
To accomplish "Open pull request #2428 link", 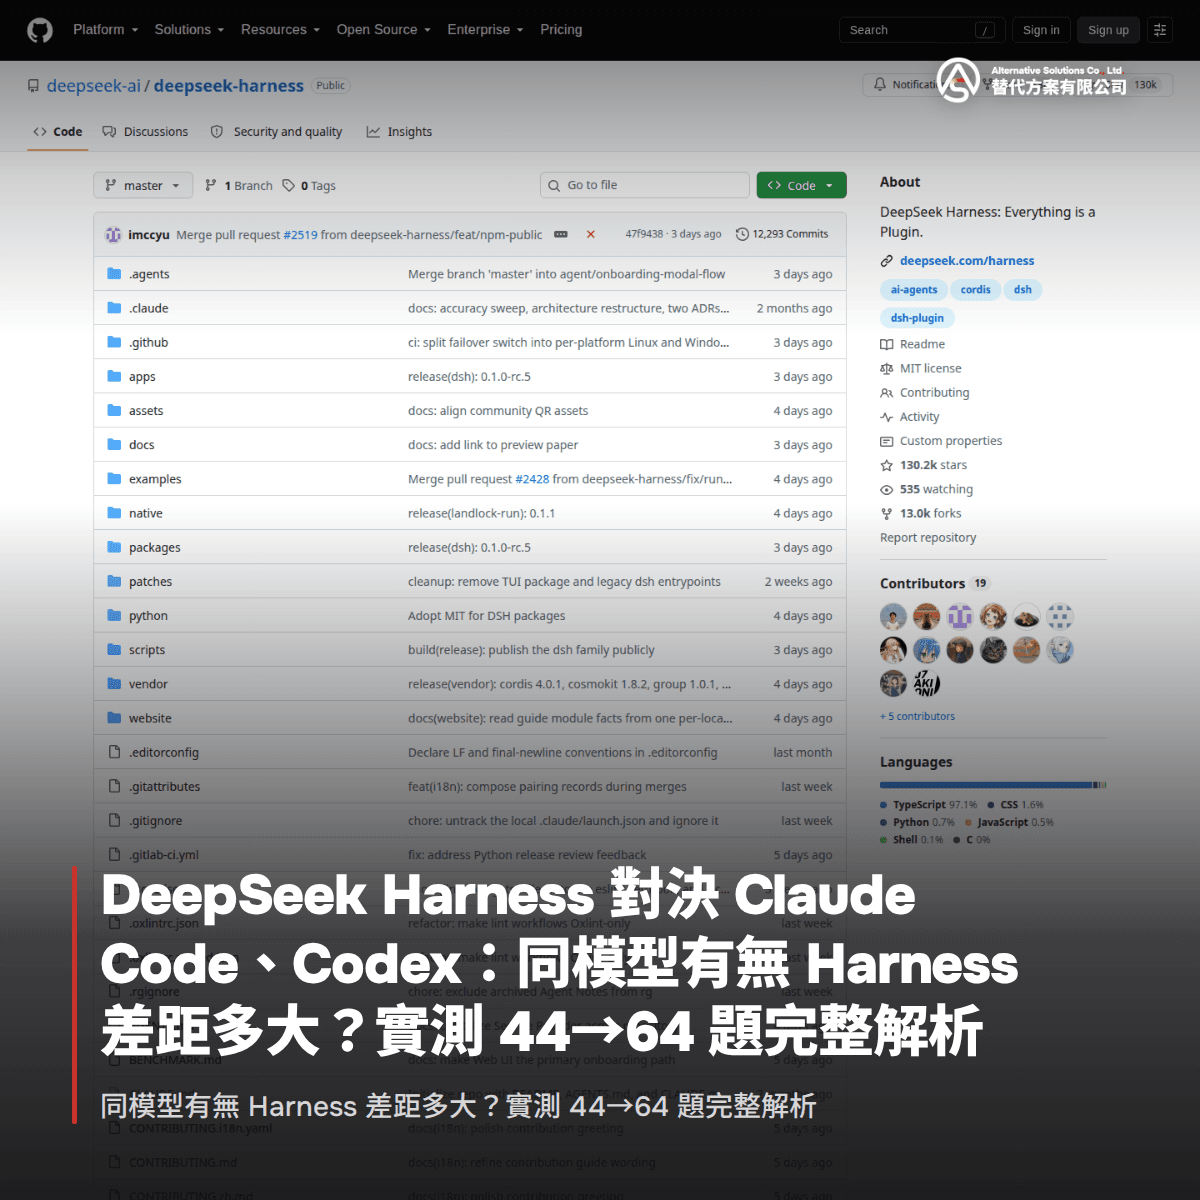I will 532,479.
